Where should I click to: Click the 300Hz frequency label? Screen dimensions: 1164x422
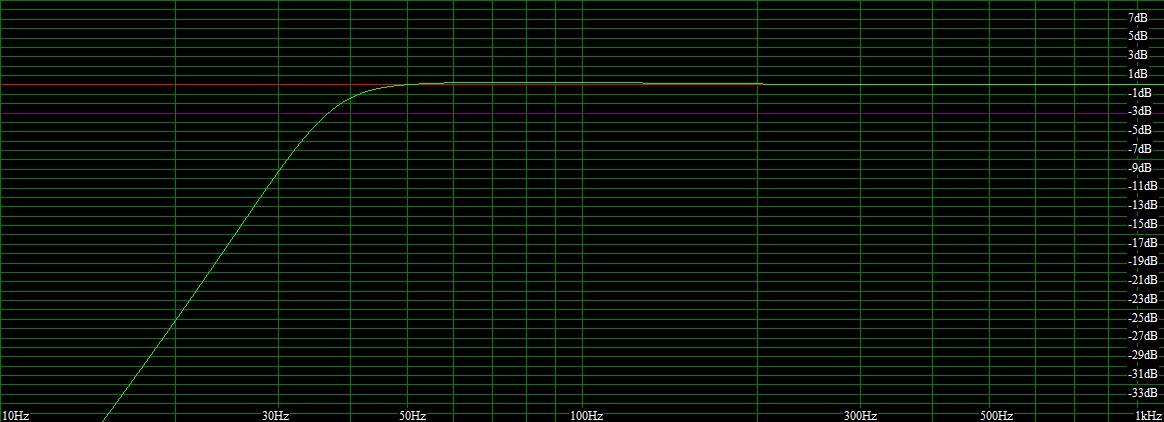click(x=860, y=415)
